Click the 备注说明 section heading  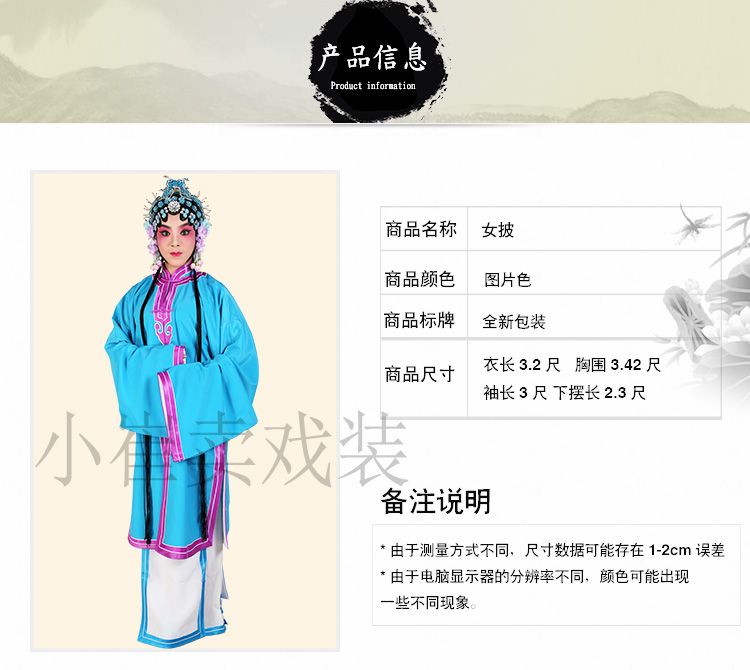pos(436,501)
